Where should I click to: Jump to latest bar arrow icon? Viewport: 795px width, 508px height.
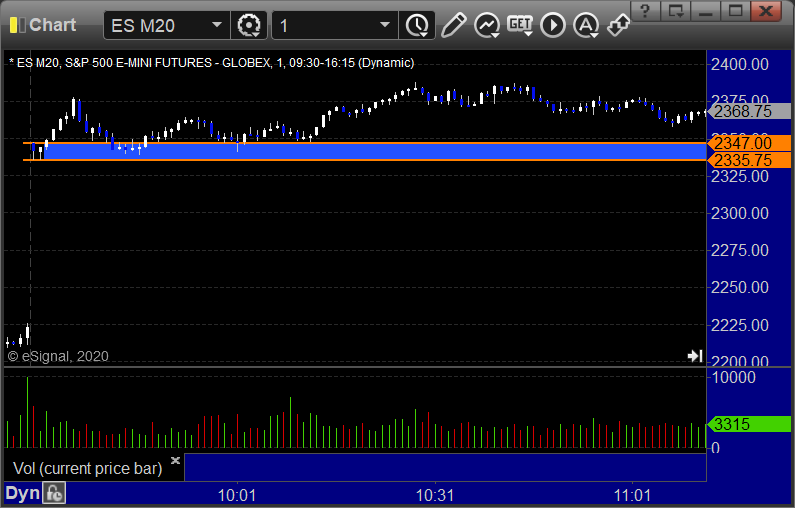coord(695,356)
